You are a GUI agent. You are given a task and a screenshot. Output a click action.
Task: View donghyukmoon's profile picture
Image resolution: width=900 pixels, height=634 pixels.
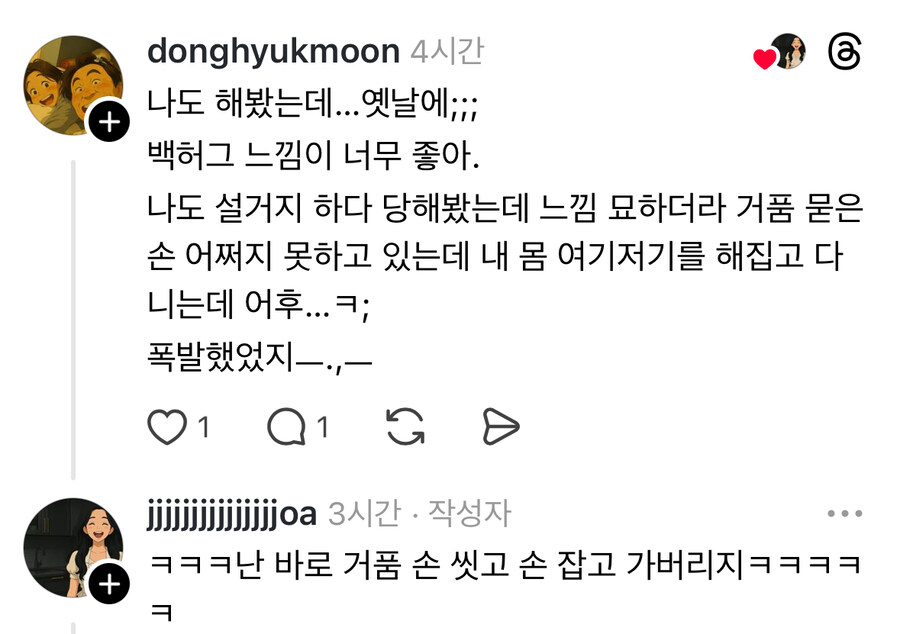point(73,85)
